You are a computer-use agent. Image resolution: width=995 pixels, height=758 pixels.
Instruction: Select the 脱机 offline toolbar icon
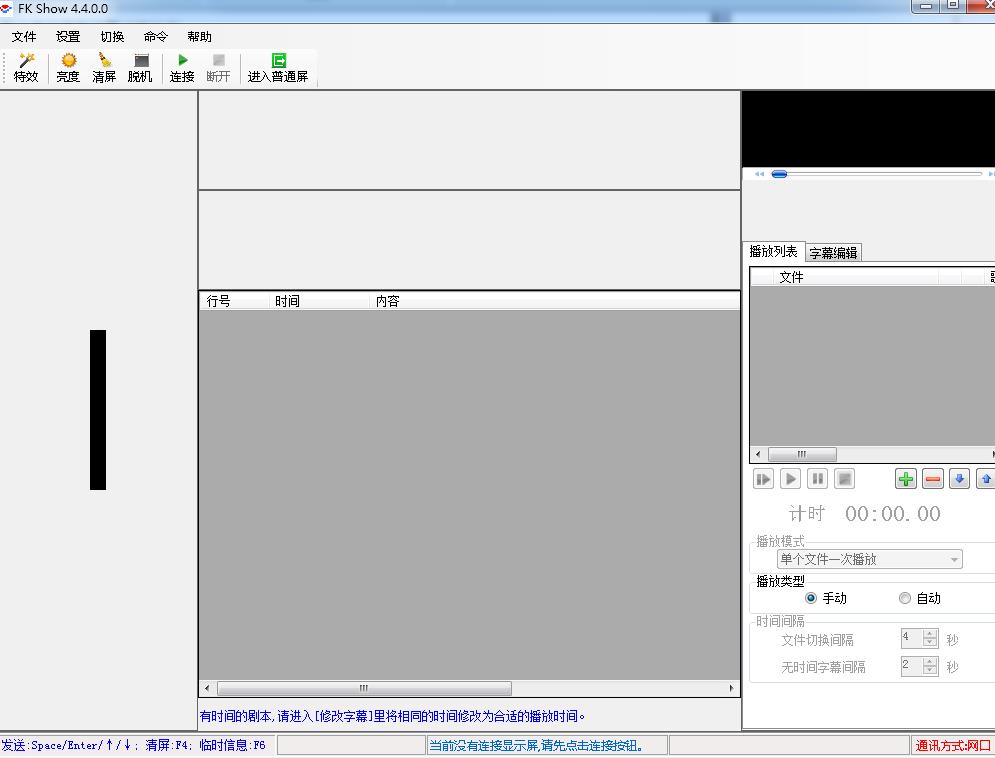(140, 62)
